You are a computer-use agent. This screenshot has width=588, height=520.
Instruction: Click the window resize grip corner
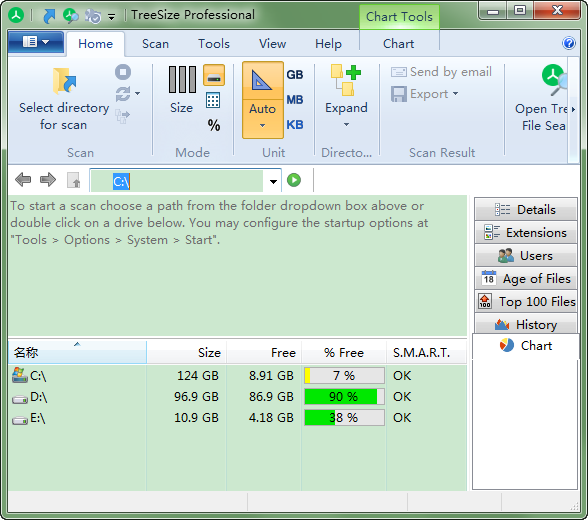(x=574, y=507)
